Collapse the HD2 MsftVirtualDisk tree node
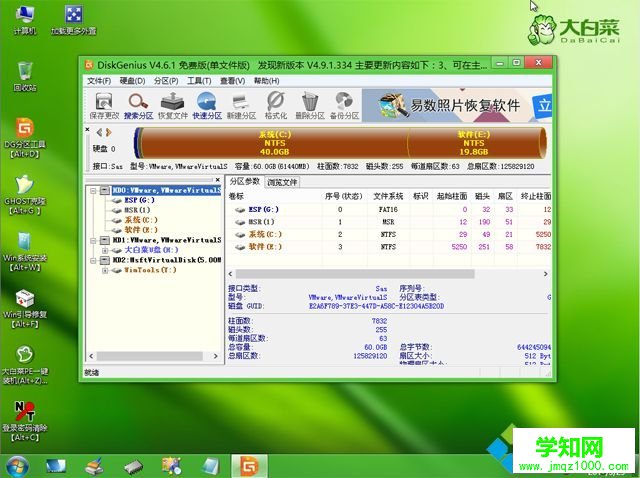 (93, 260)
